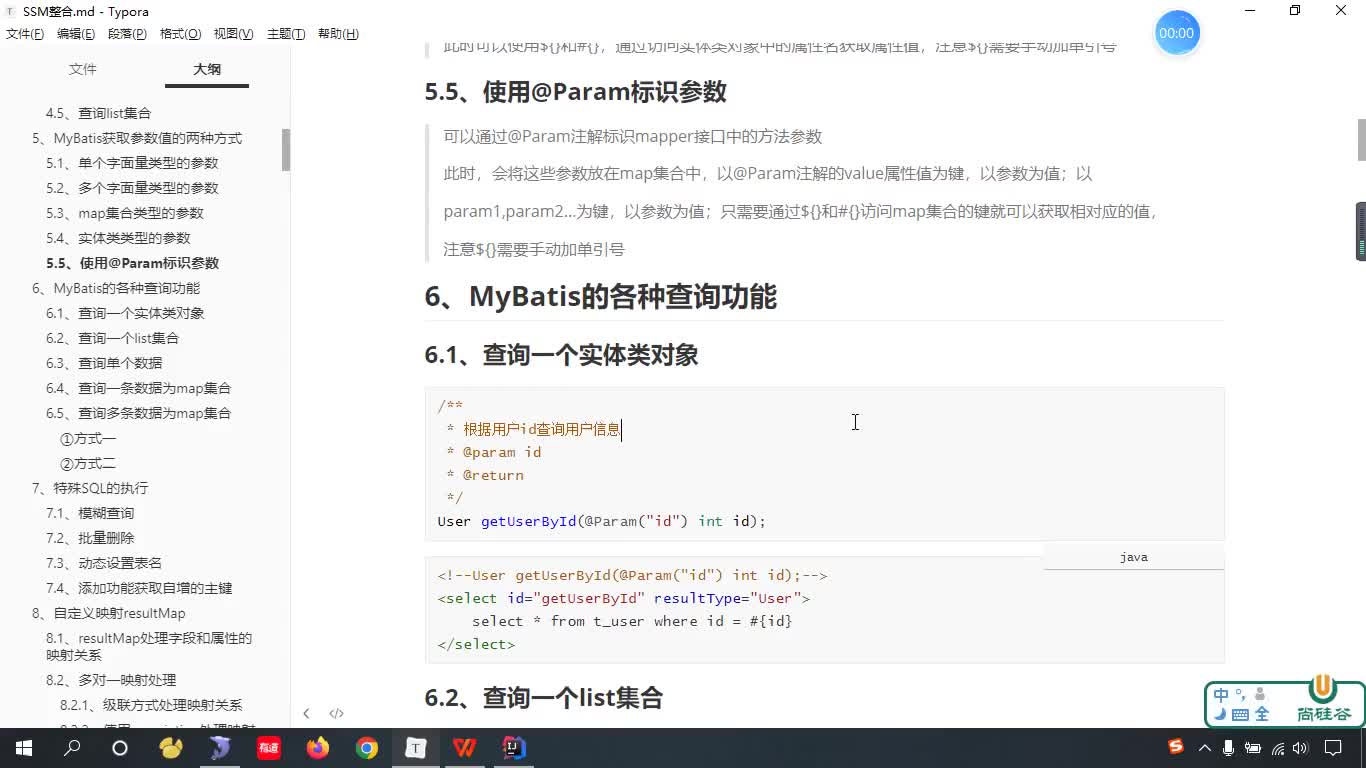This screenshot has width=1366, height=768.
Task: Open the yellow bear app in taskbar
Action: [x=171, y=748]
